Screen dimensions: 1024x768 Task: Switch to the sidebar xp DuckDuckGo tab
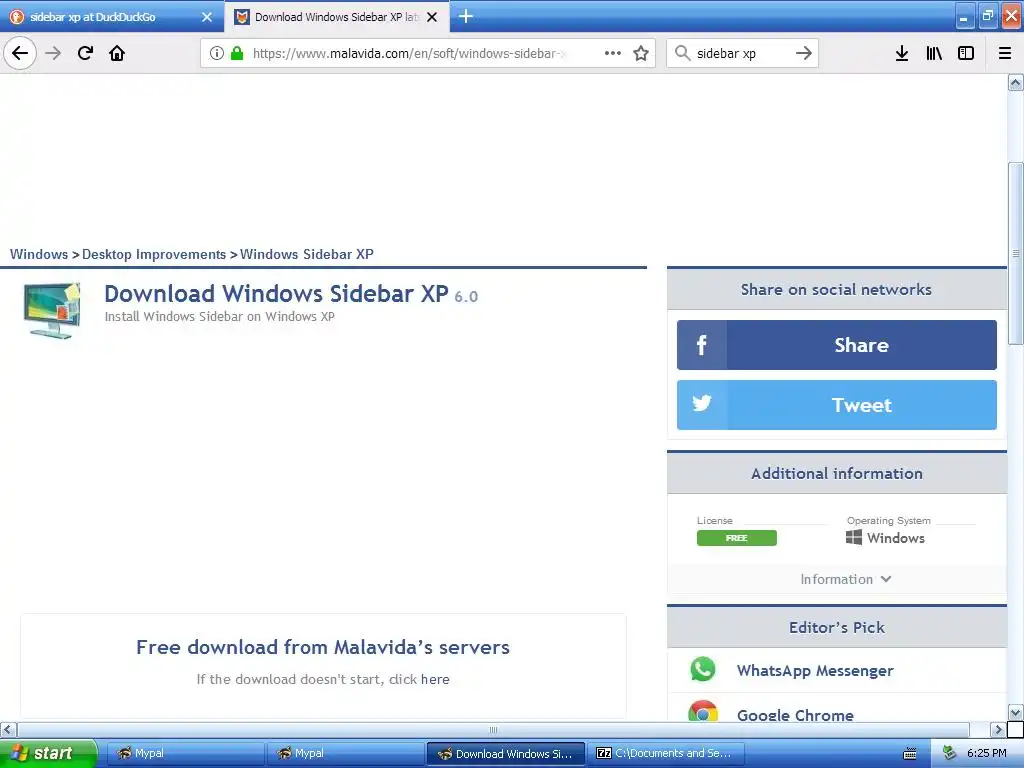pyautogui.click(x=111, y=17)
